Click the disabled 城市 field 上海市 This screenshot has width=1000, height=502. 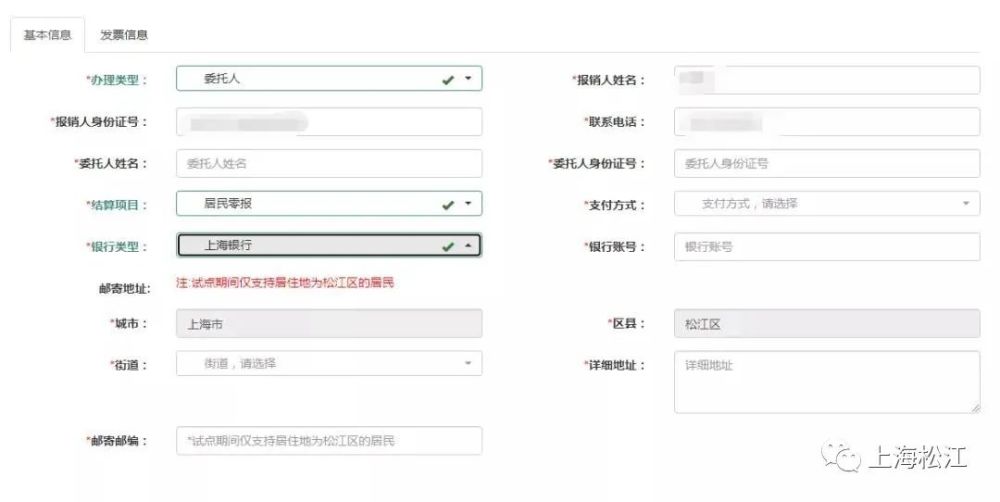click(x=329, y=324)
